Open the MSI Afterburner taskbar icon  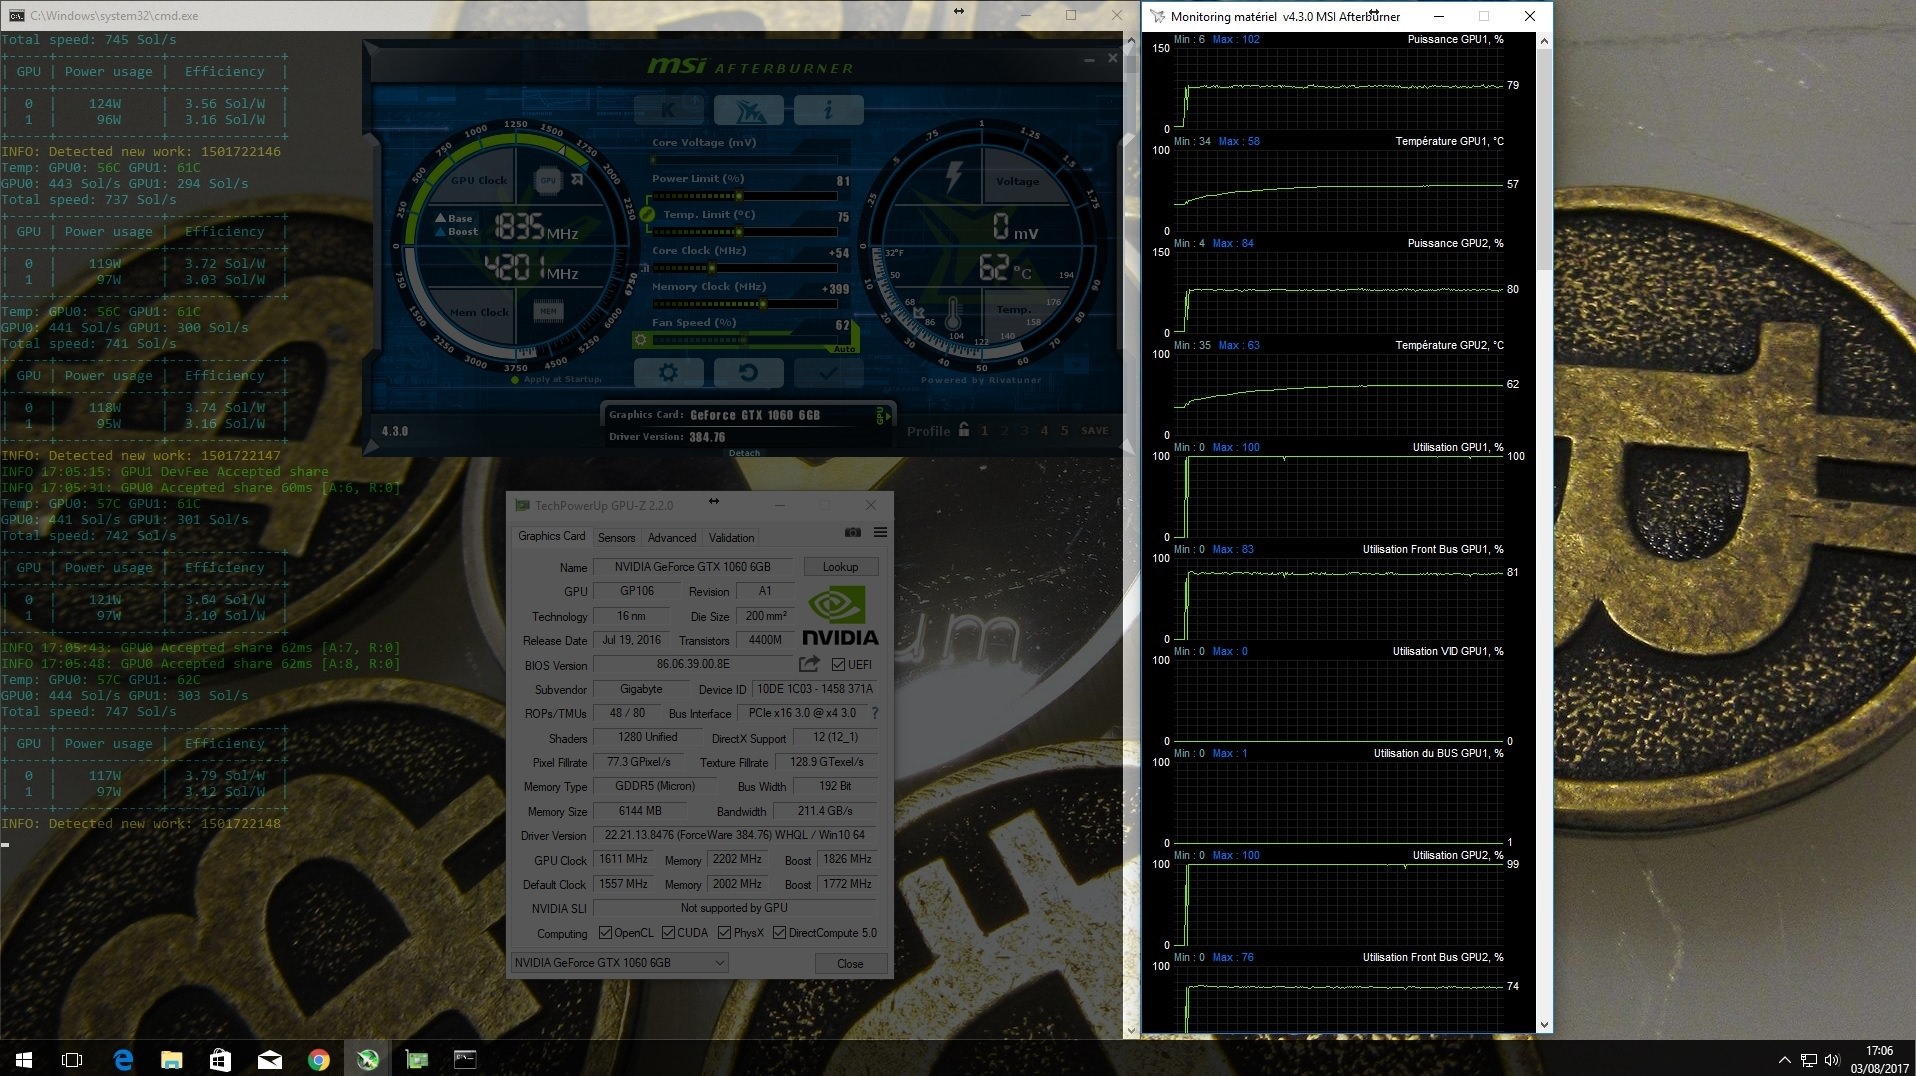368,1059
